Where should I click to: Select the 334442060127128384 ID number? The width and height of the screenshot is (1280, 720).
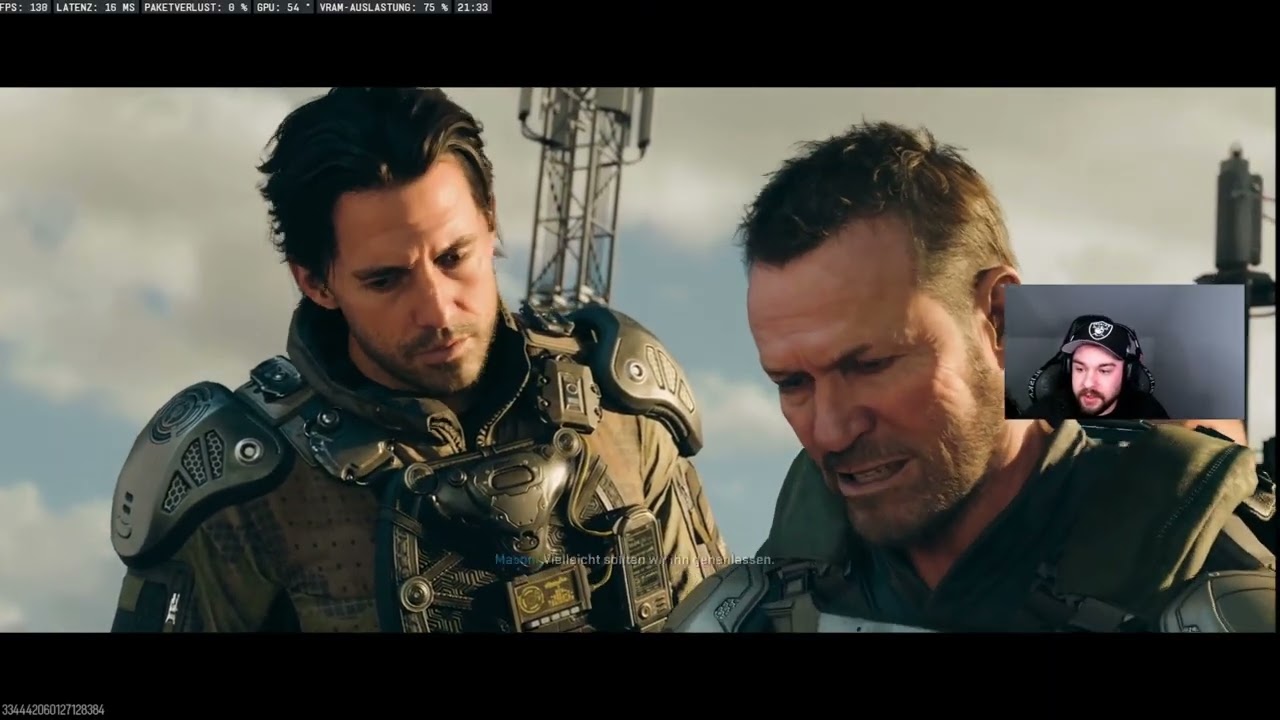tap(53, 710)
